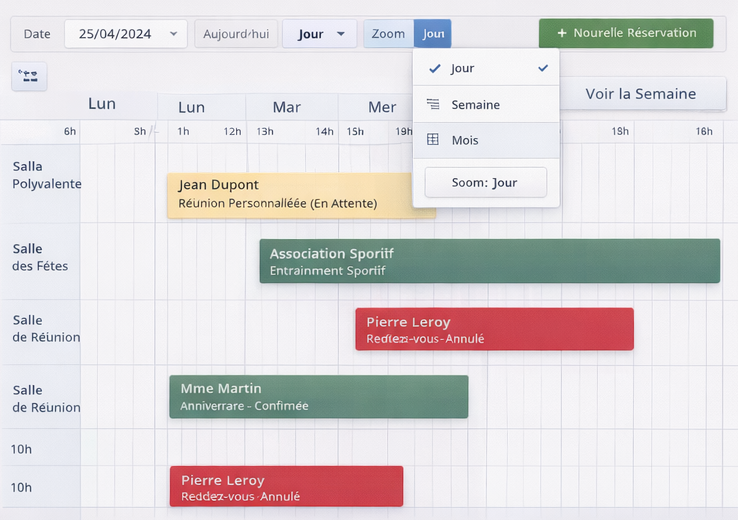Click the list icon beside Semaine

[433, 104]
